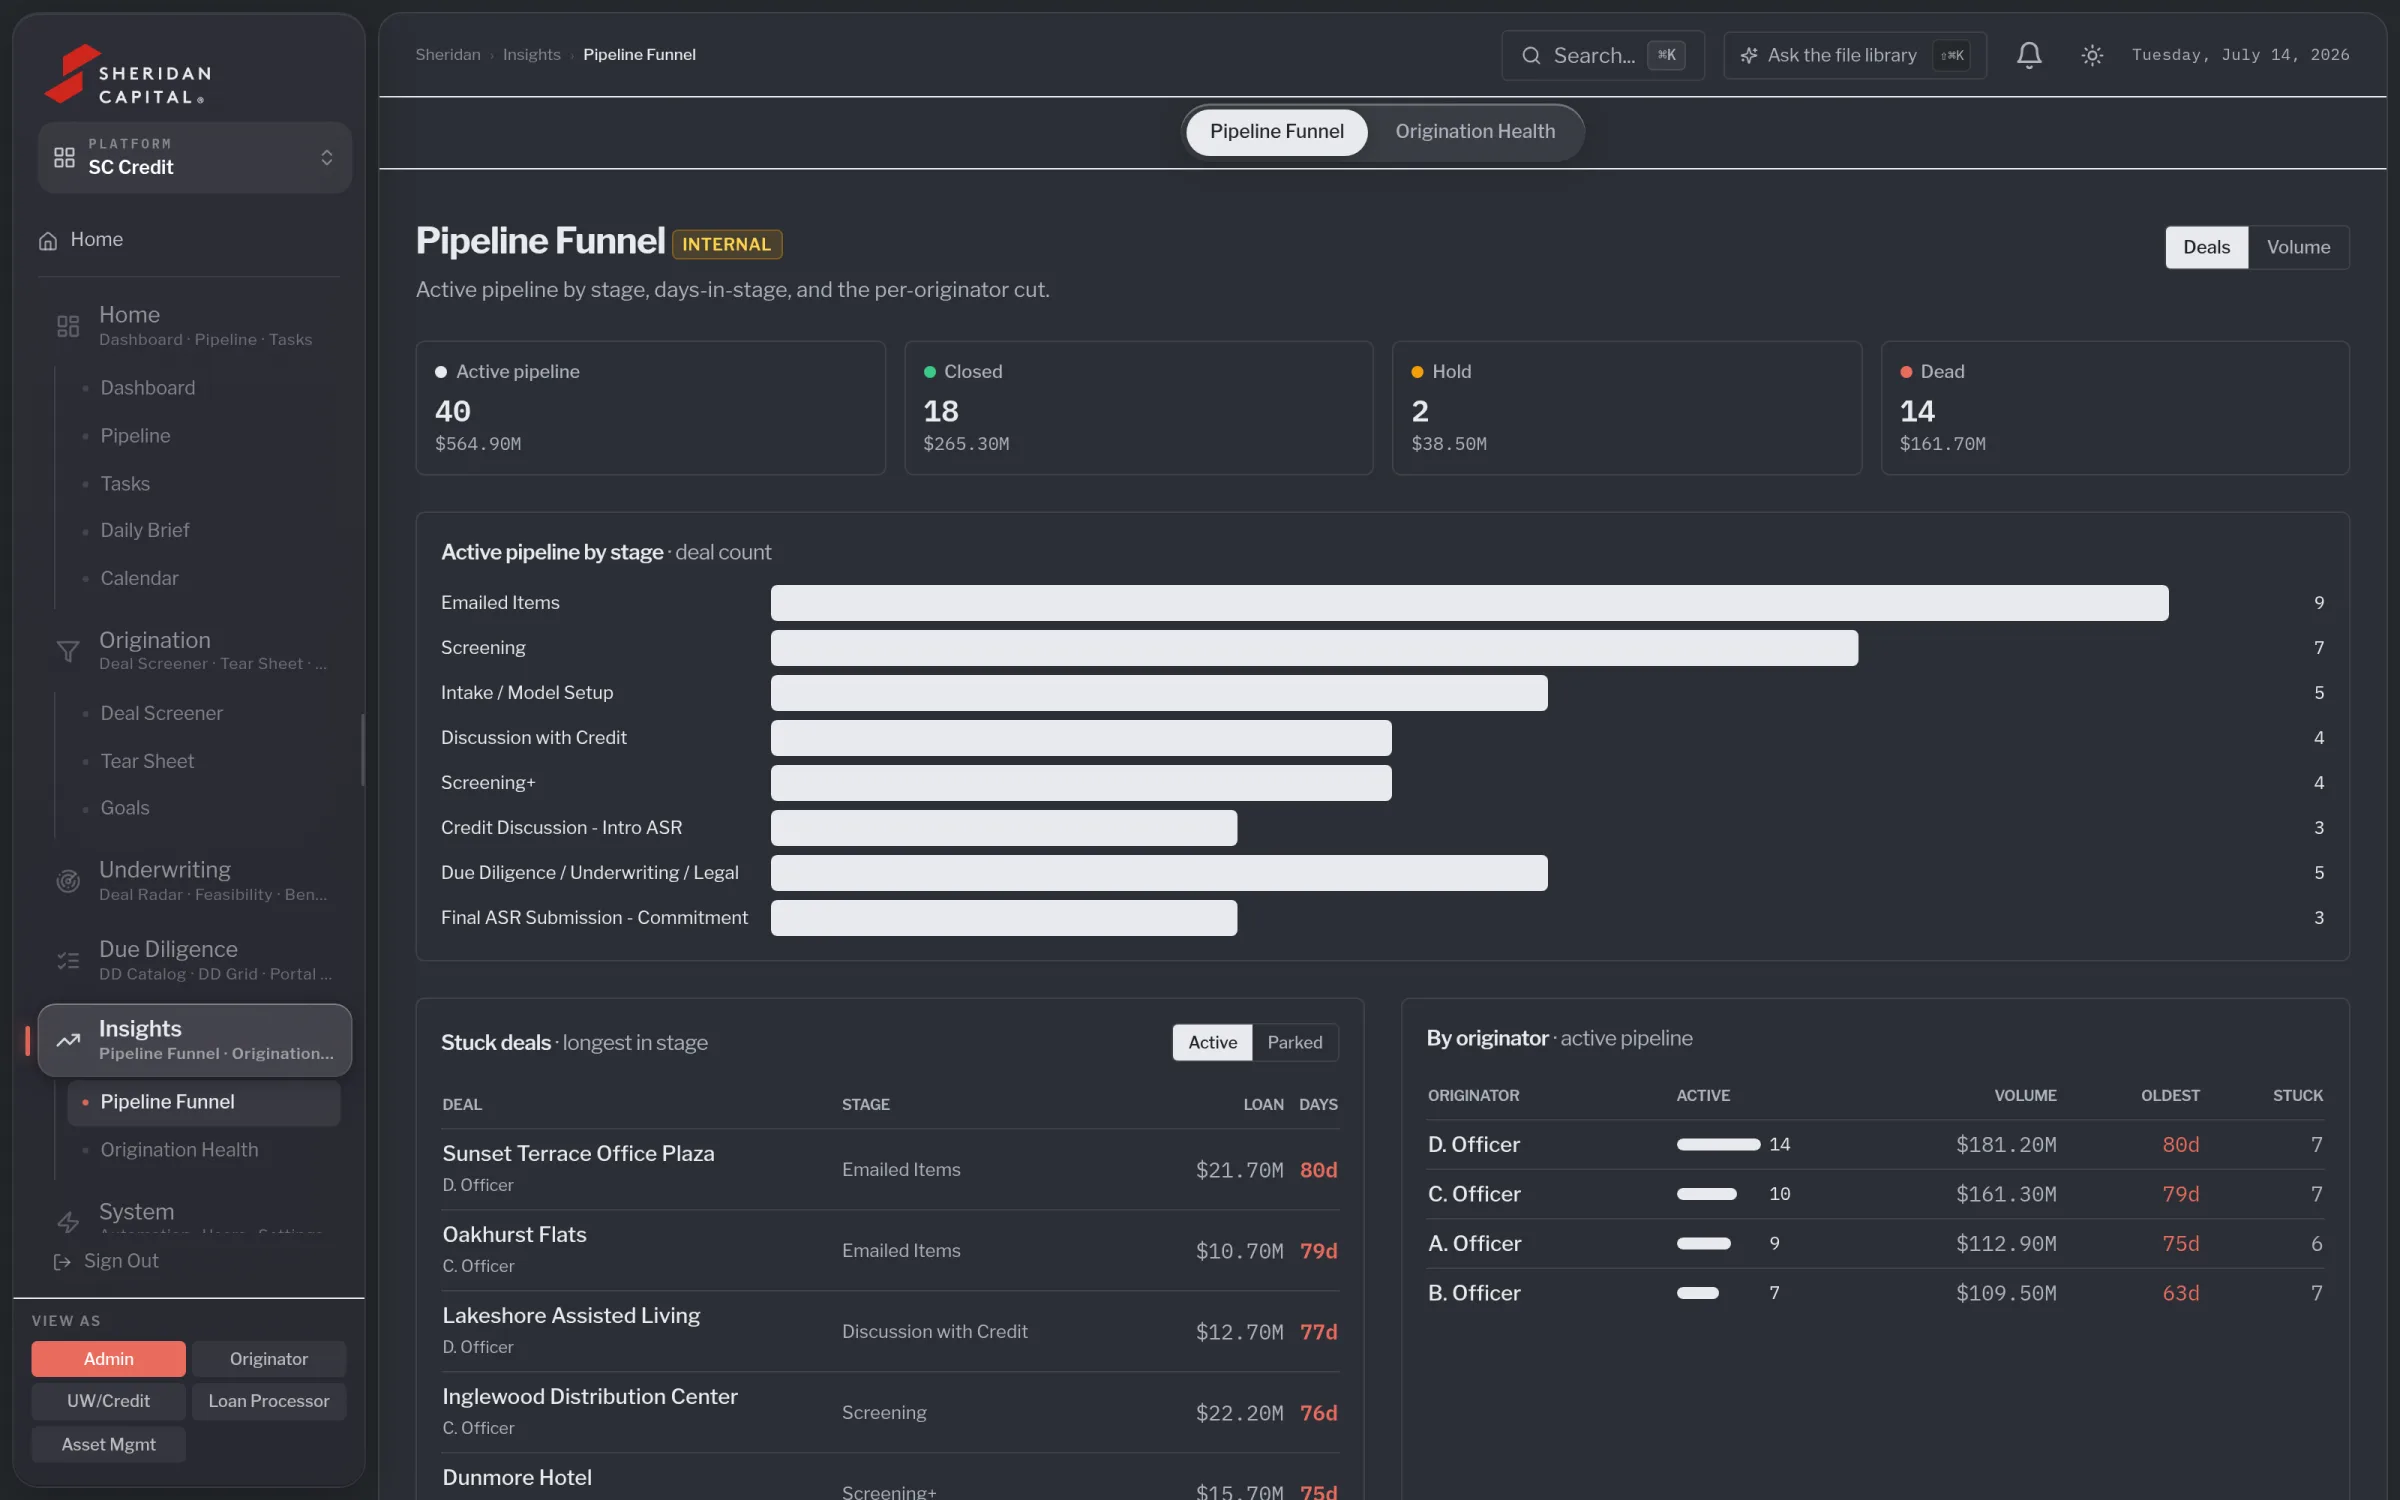Click Ask the file library button
This screenshot has height=1500, width=2400.
coord(1854,55)
